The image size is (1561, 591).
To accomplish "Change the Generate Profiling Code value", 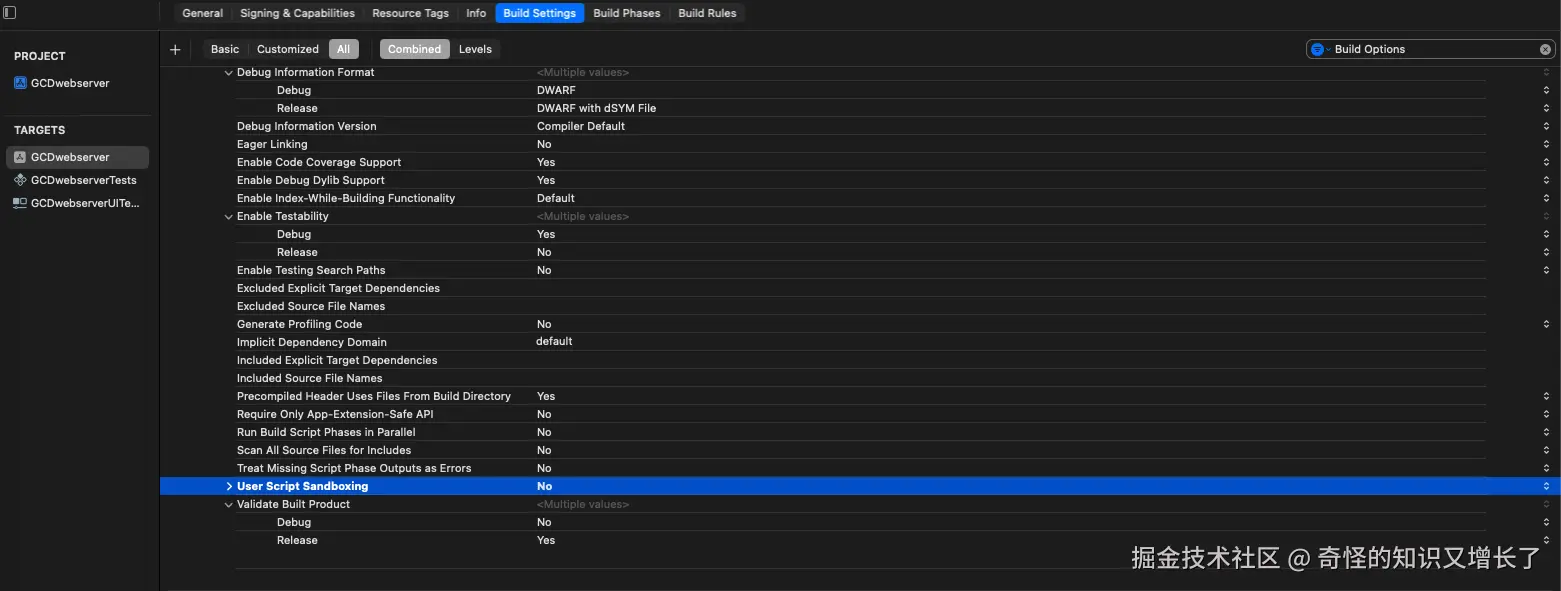I will pyautogui.click(x=1546, y=324).
